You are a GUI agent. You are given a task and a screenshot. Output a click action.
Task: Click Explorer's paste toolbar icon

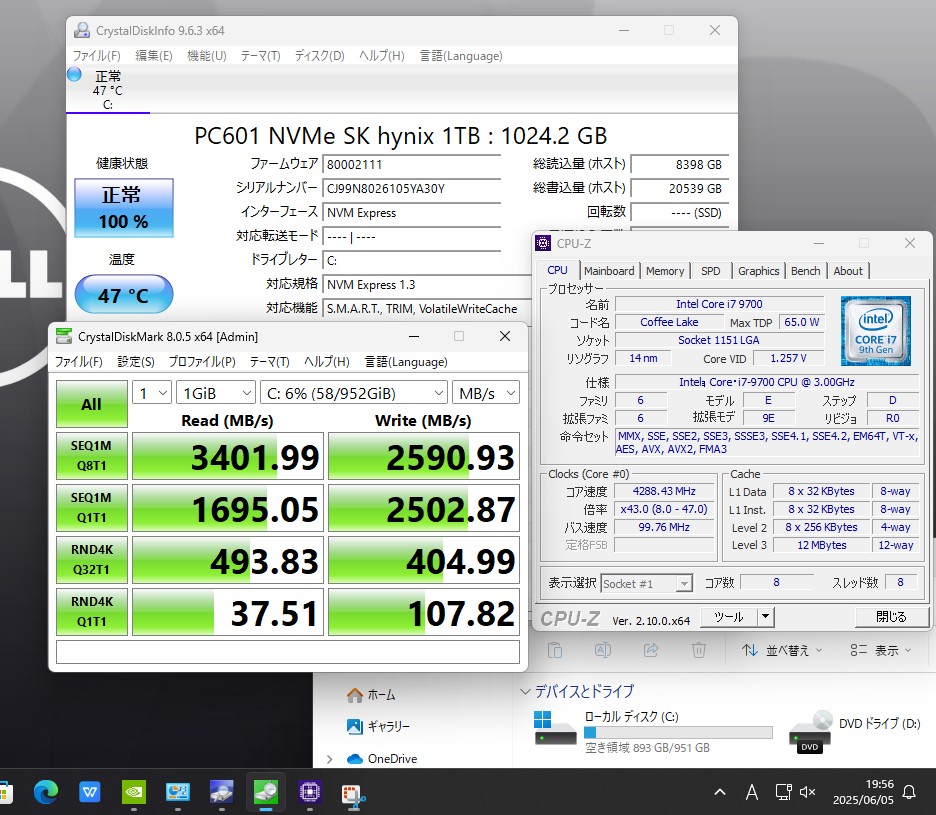(x=555, y=650)
